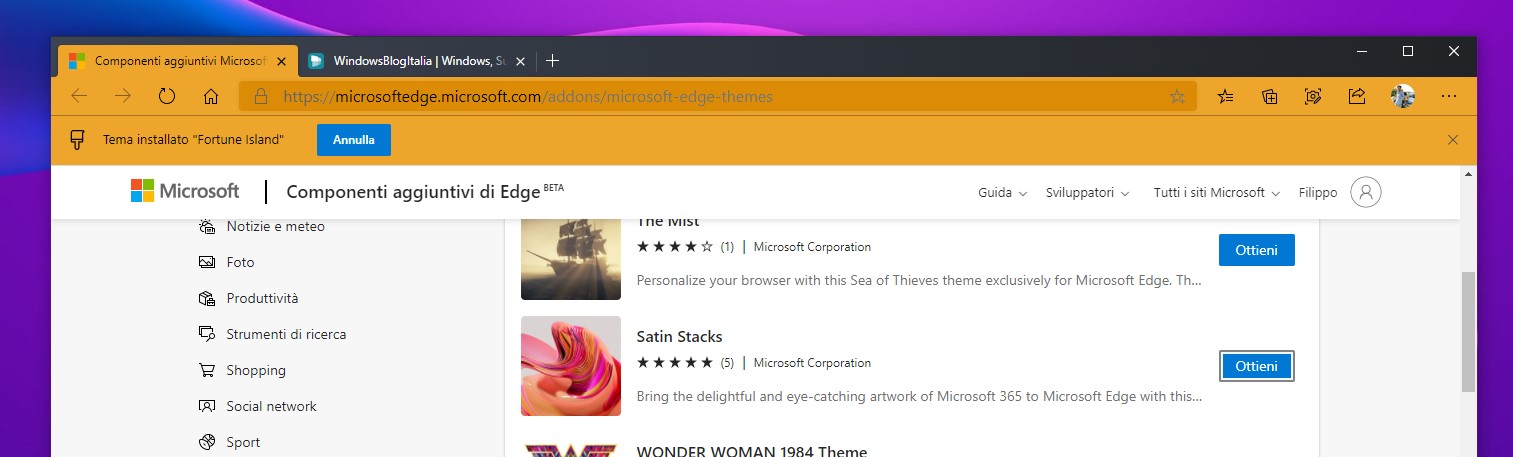
Task: Select Social network category
Action: click(x=271, y=406)
